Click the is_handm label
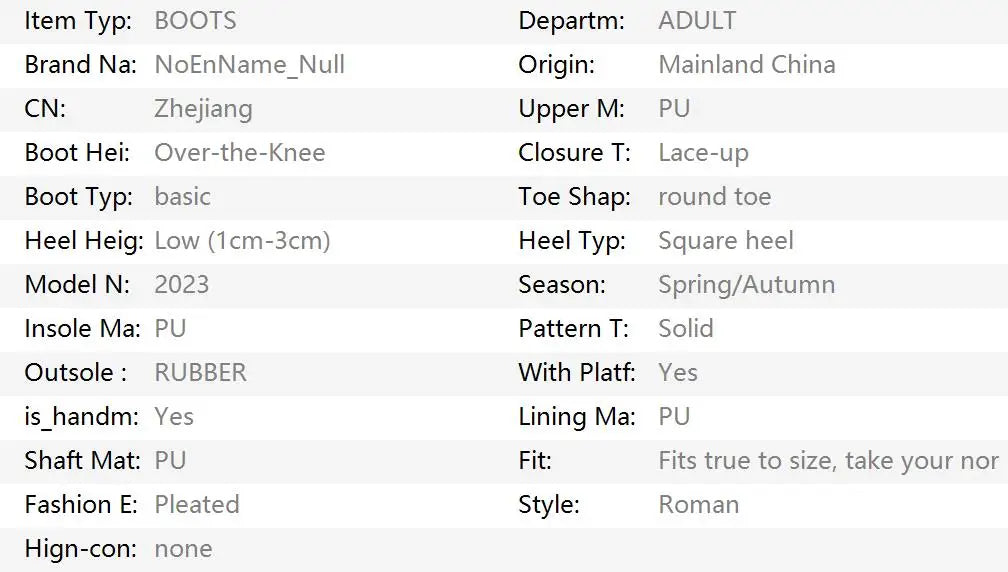This screenshot has width=1008, height=572. click(82, 417)
